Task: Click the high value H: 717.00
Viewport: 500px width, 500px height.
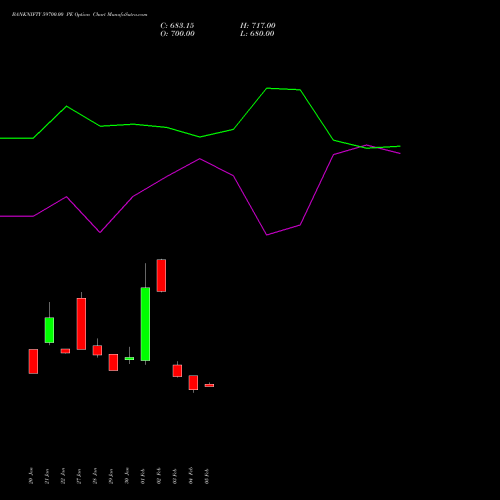Action: pos(258,26)
